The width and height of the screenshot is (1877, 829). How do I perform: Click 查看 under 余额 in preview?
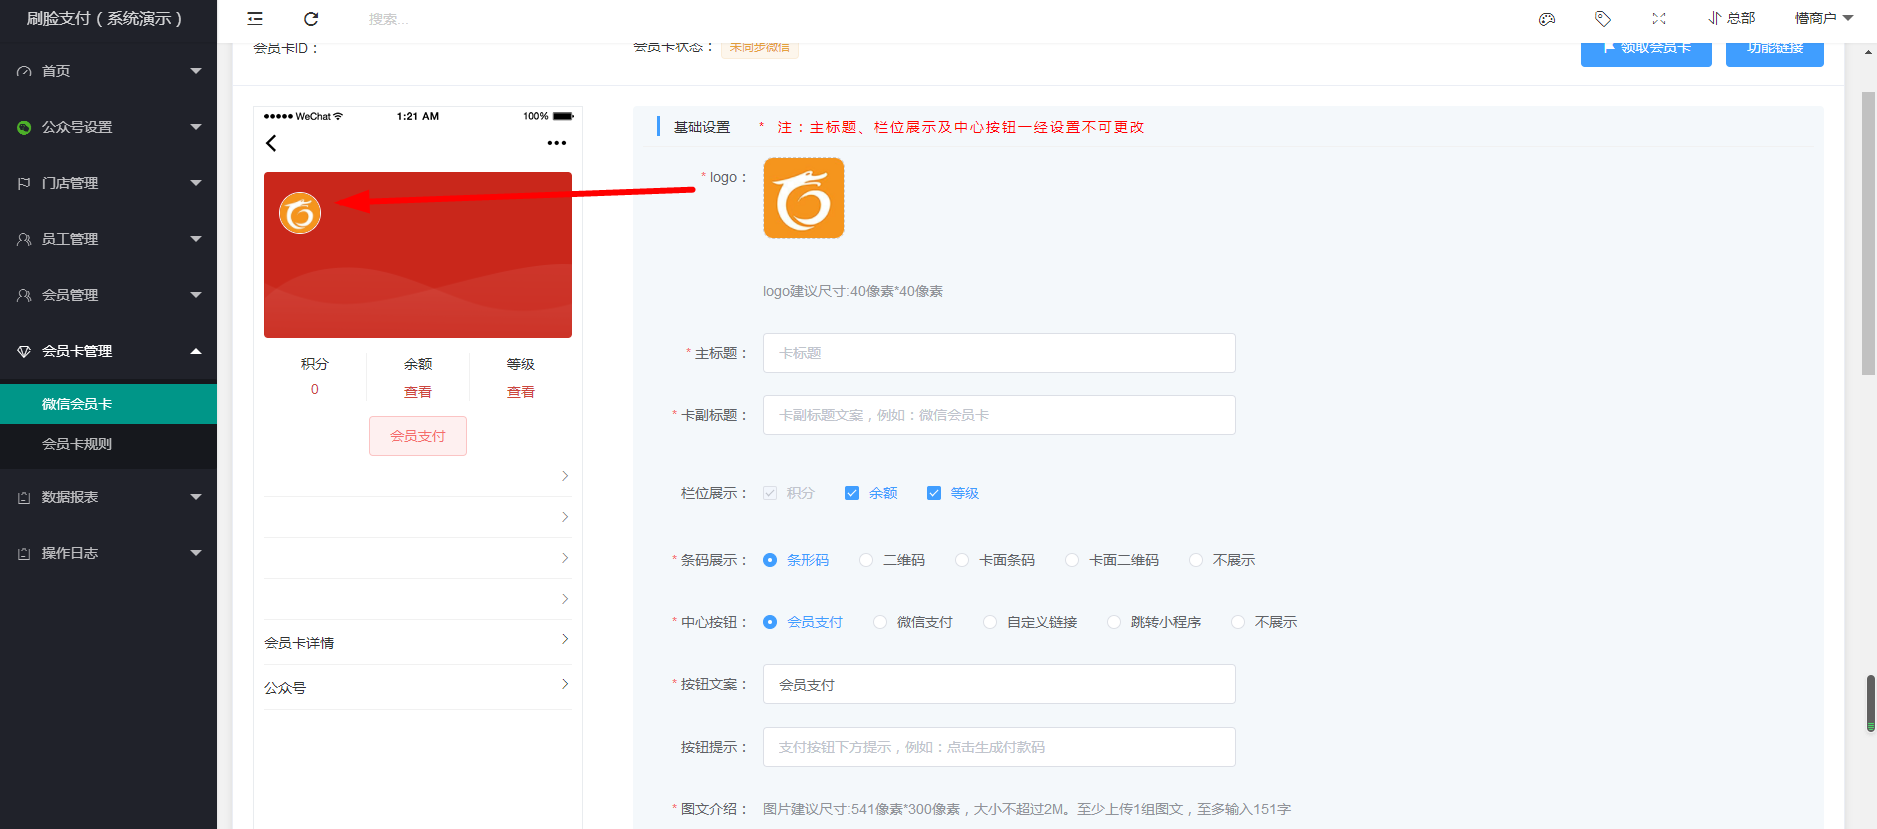point(418,392)
